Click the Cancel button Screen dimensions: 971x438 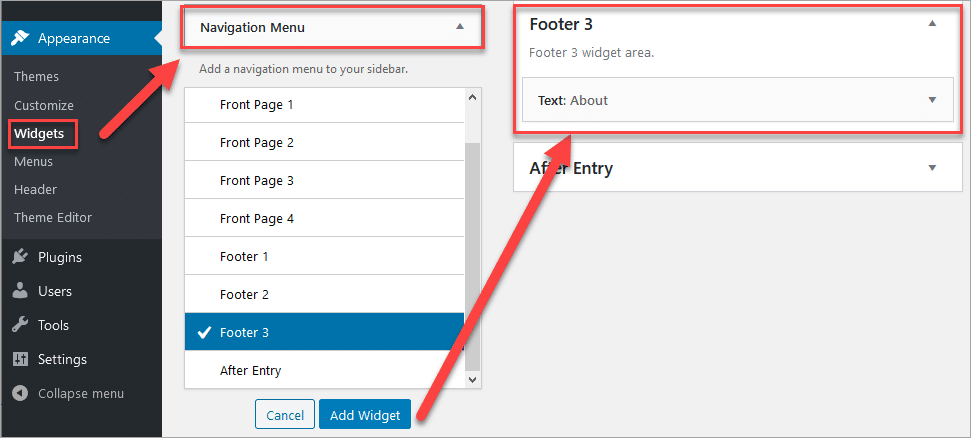285,414
